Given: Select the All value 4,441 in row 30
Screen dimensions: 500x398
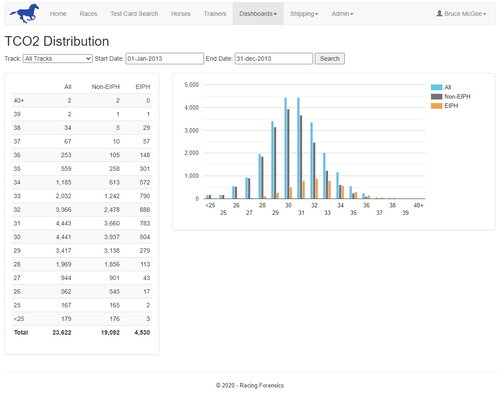Looking at the screenshot, I should (63, 237).
